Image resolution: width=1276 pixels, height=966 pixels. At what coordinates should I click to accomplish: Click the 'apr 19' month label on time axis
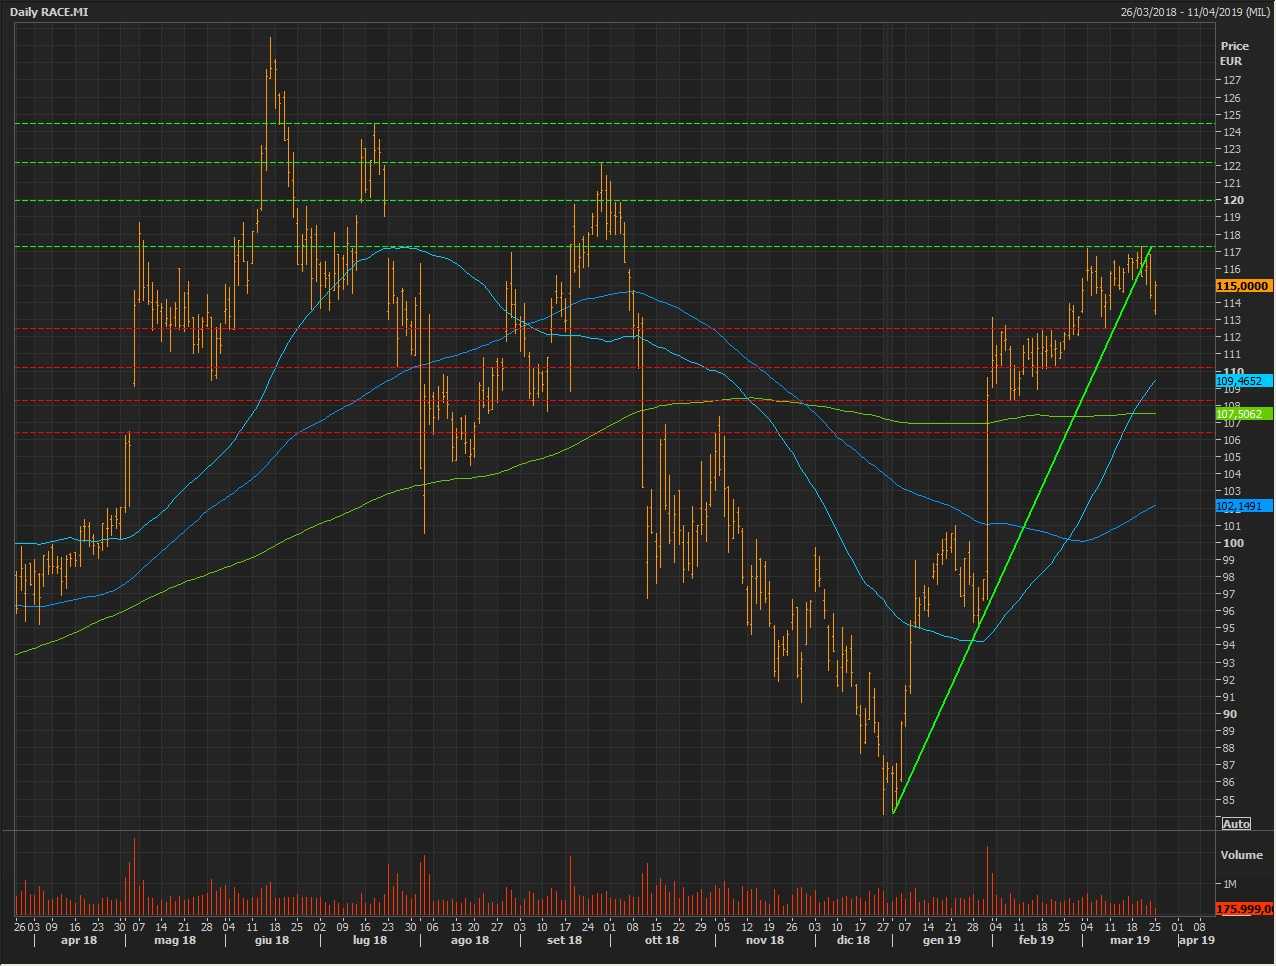coord(1196,940)
